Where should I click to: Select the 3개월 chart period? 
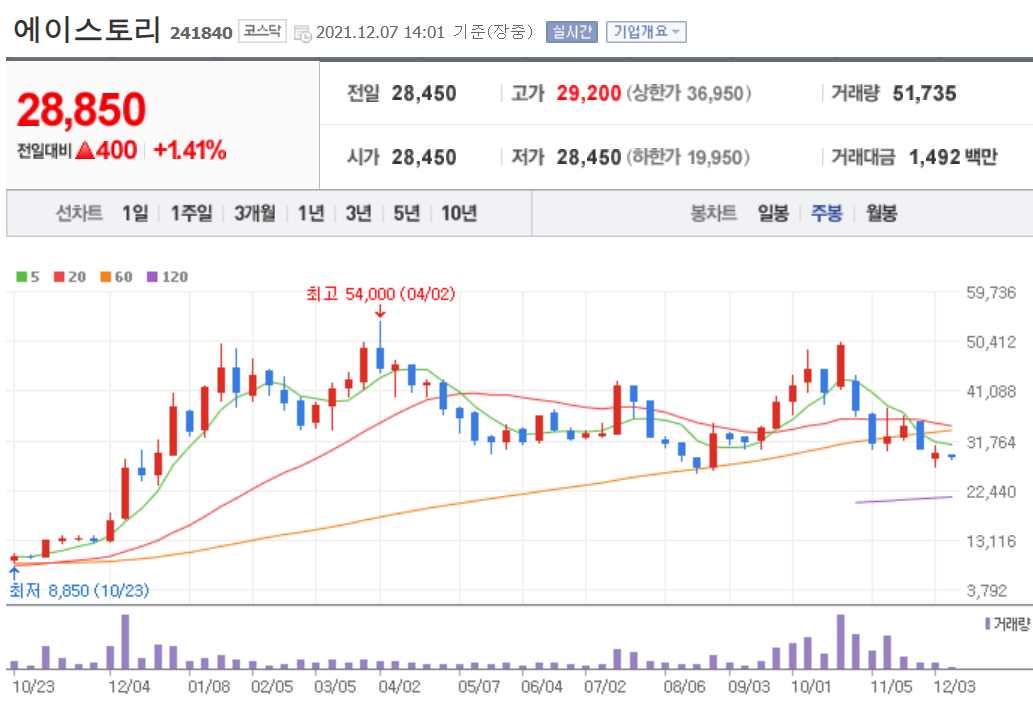pos(252,213)
